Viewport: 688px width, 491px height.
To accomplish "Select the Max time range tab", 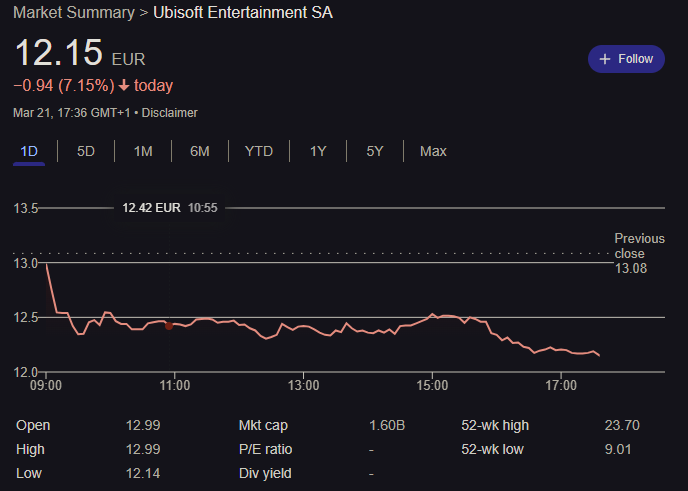I will click(433, 151).
